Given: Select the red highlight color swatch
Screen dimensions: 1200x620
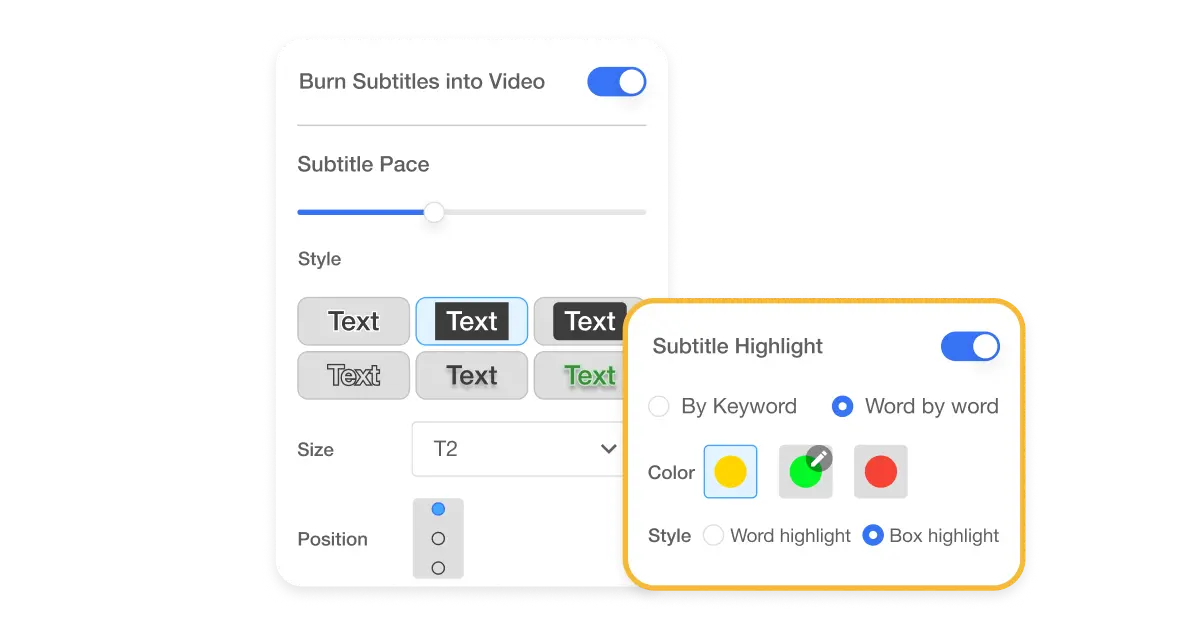Looking at the screenshot, I should pos(880,471).
